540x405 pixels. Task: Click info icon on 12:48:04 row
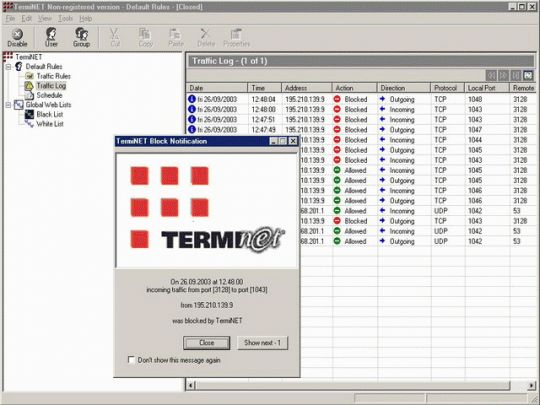[192, 99]
